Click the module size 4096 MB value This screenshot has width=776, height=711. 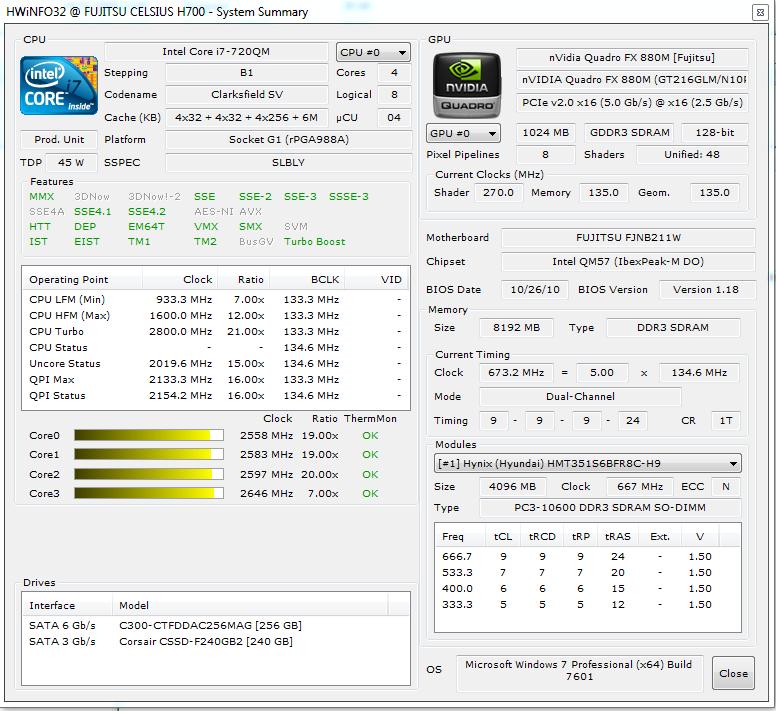tap(512, 486)
